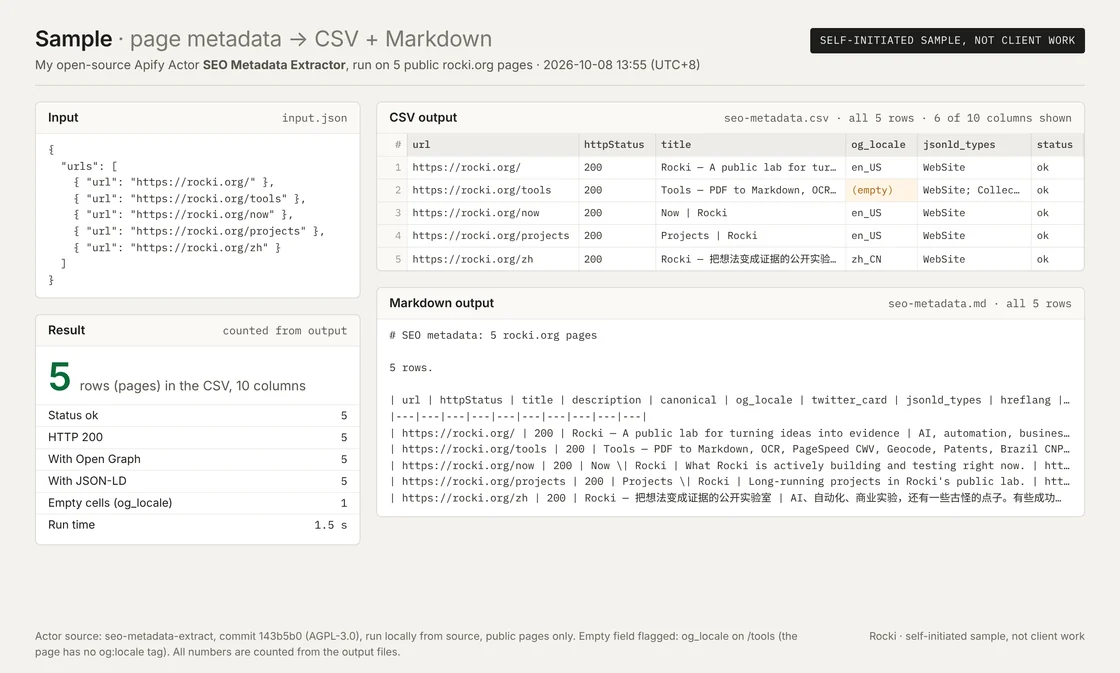Viewport: 1120px width, 673px height.
Task: Select the https://rocki.org/projects cell in CSV table
Action: point(493,236)
